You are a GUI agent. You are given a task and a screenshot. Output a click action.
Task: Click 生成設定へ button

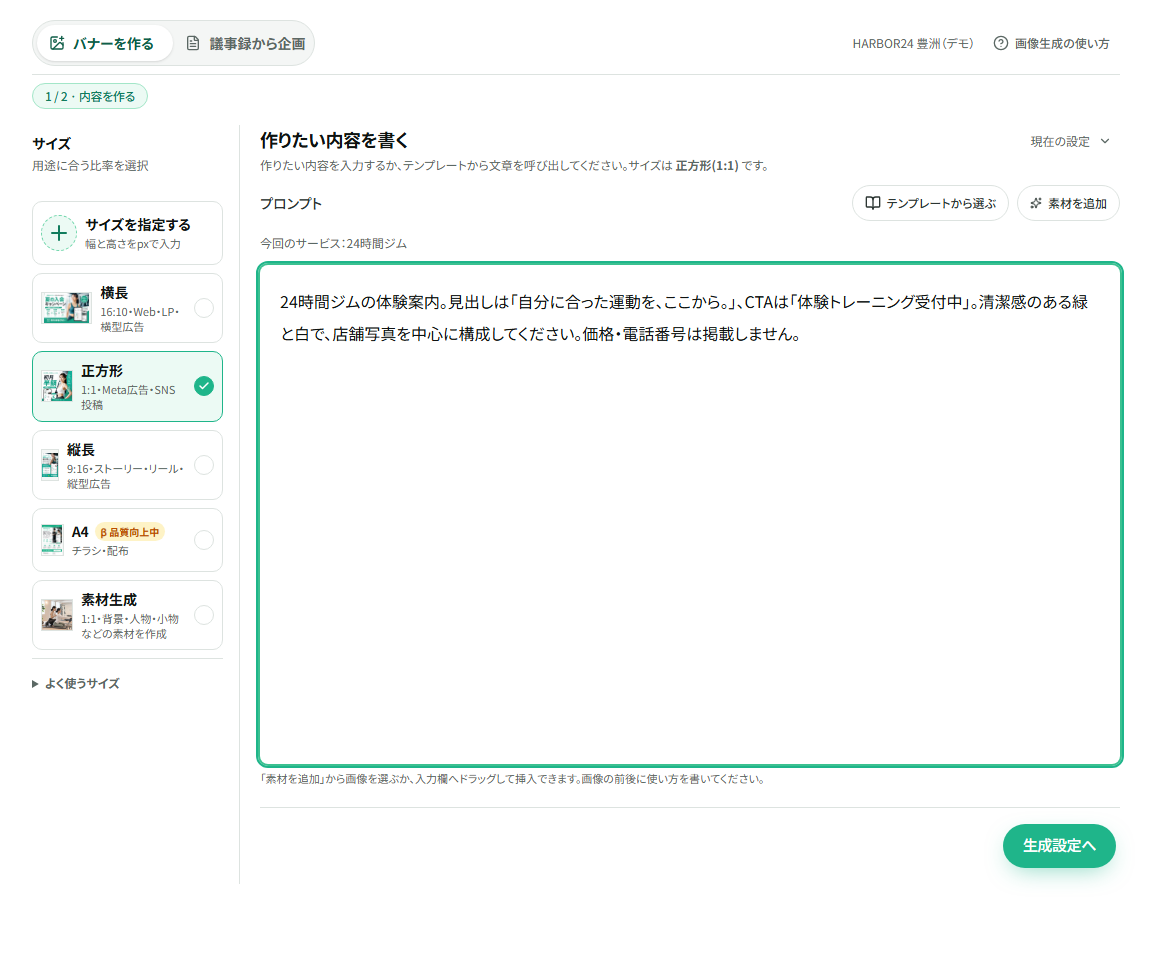pos(1059,845)
